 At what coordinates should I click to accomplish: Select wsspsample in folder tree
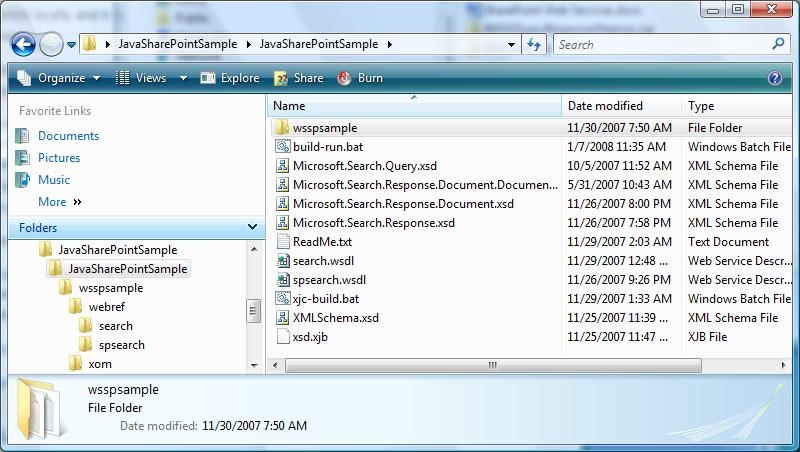tap(111, 288)
